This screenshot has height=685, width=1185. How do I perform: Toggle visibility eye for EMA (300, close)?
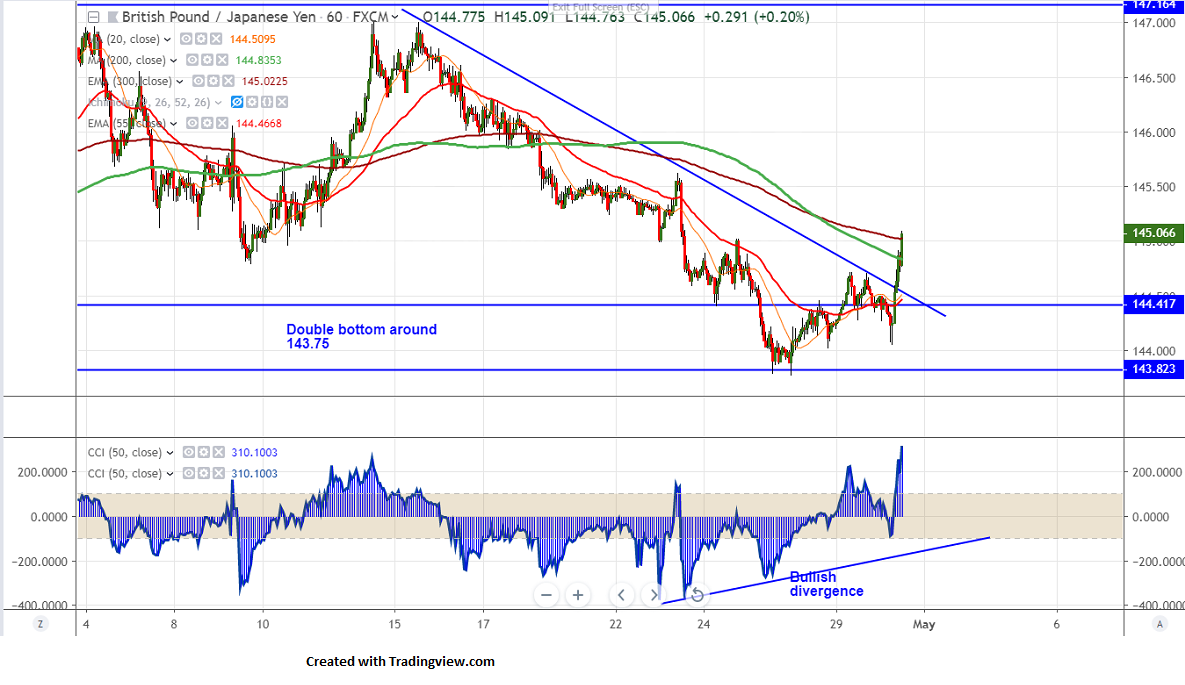point(198,81)
